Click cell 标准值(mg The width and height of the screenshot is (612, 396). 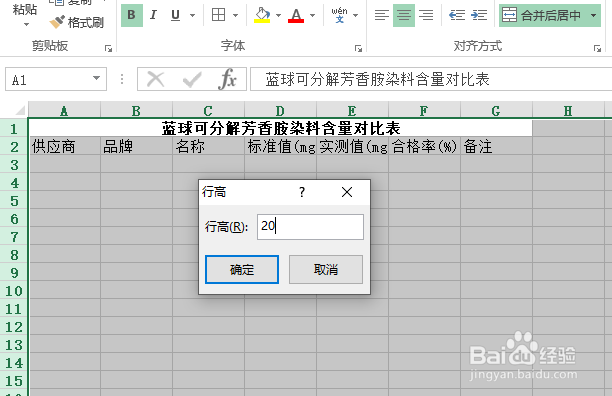(x=281, y=146)
